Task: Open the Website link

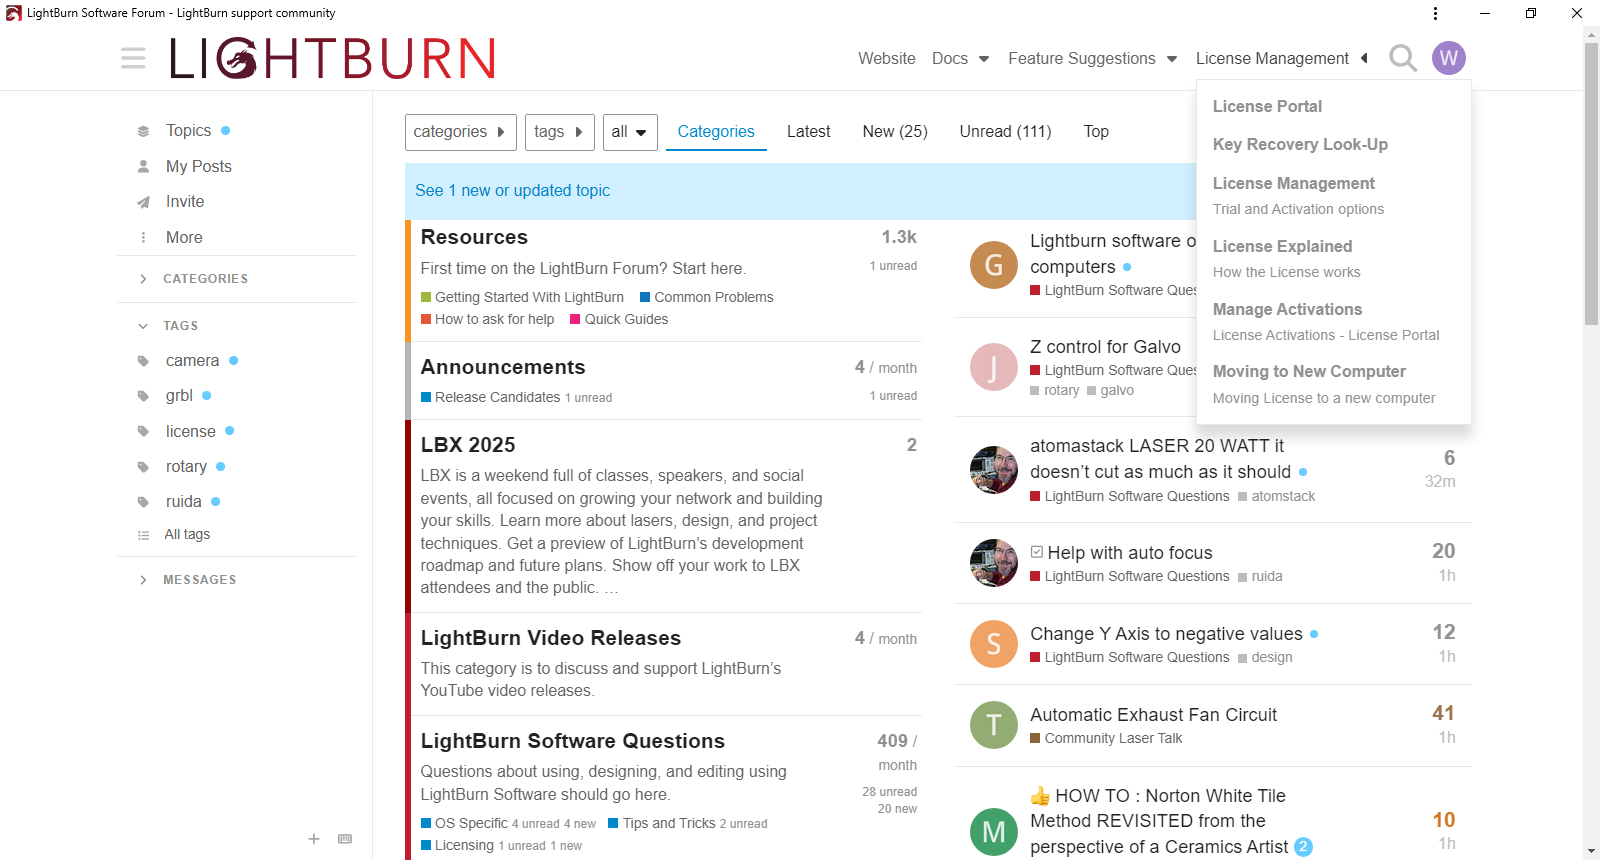Action: [x=886, y=59]
